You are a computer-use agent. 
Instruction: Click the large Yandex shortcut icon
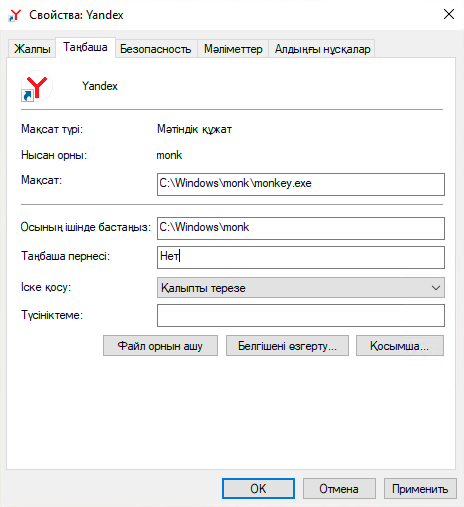coord(36,86)
